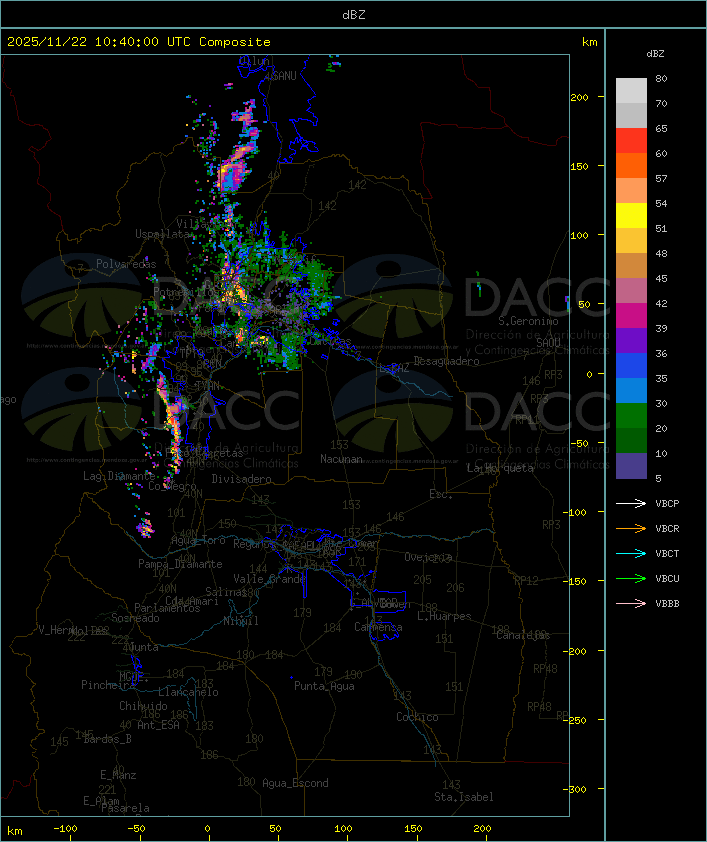Pick the purple 36-39 dBZ legend swatch
This screenshot has height=842, width=707.
[631, 340]
